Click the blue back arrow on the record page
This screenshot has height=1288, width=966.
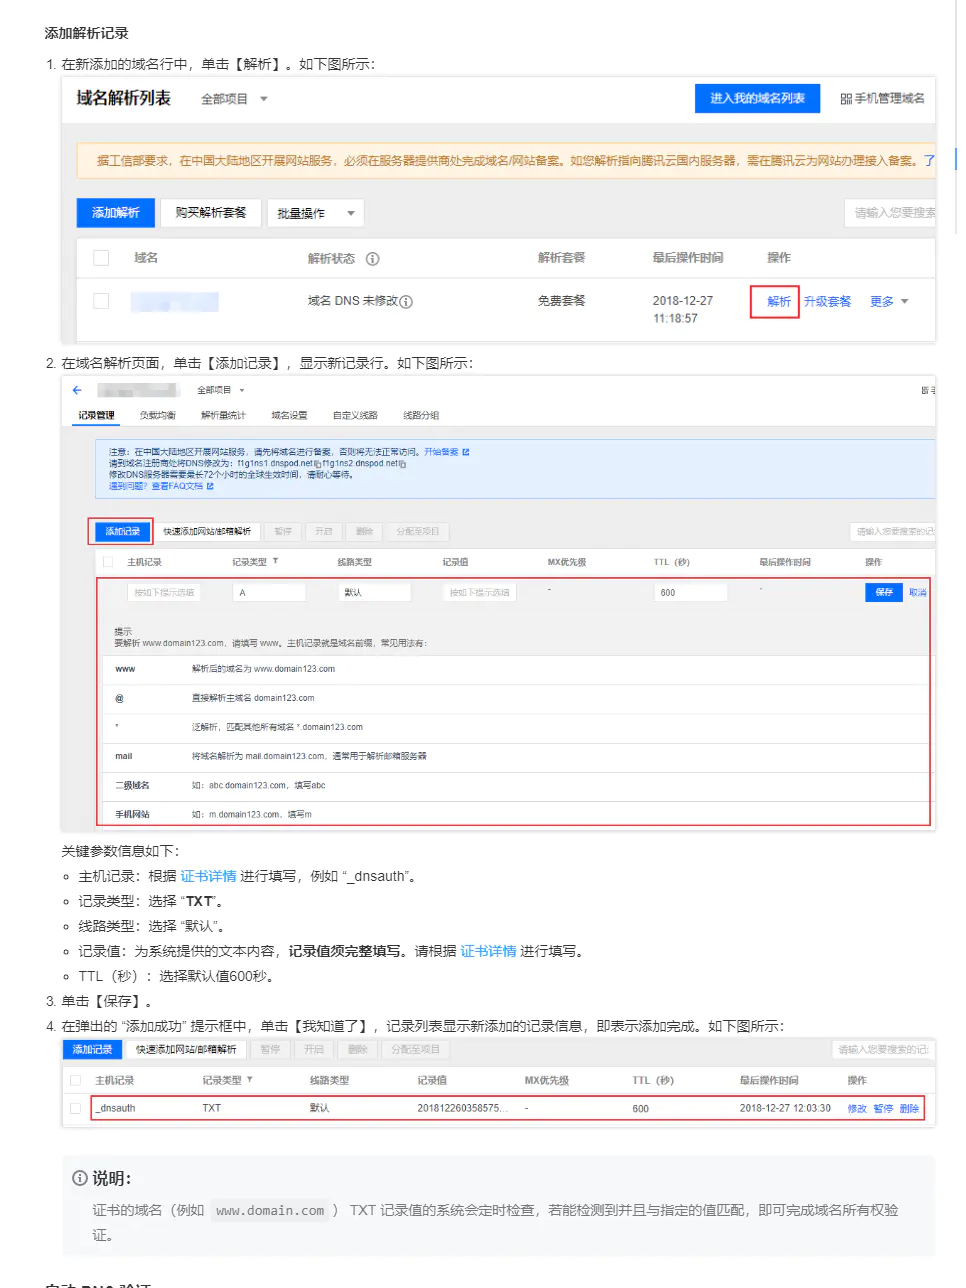click(77, 390)
